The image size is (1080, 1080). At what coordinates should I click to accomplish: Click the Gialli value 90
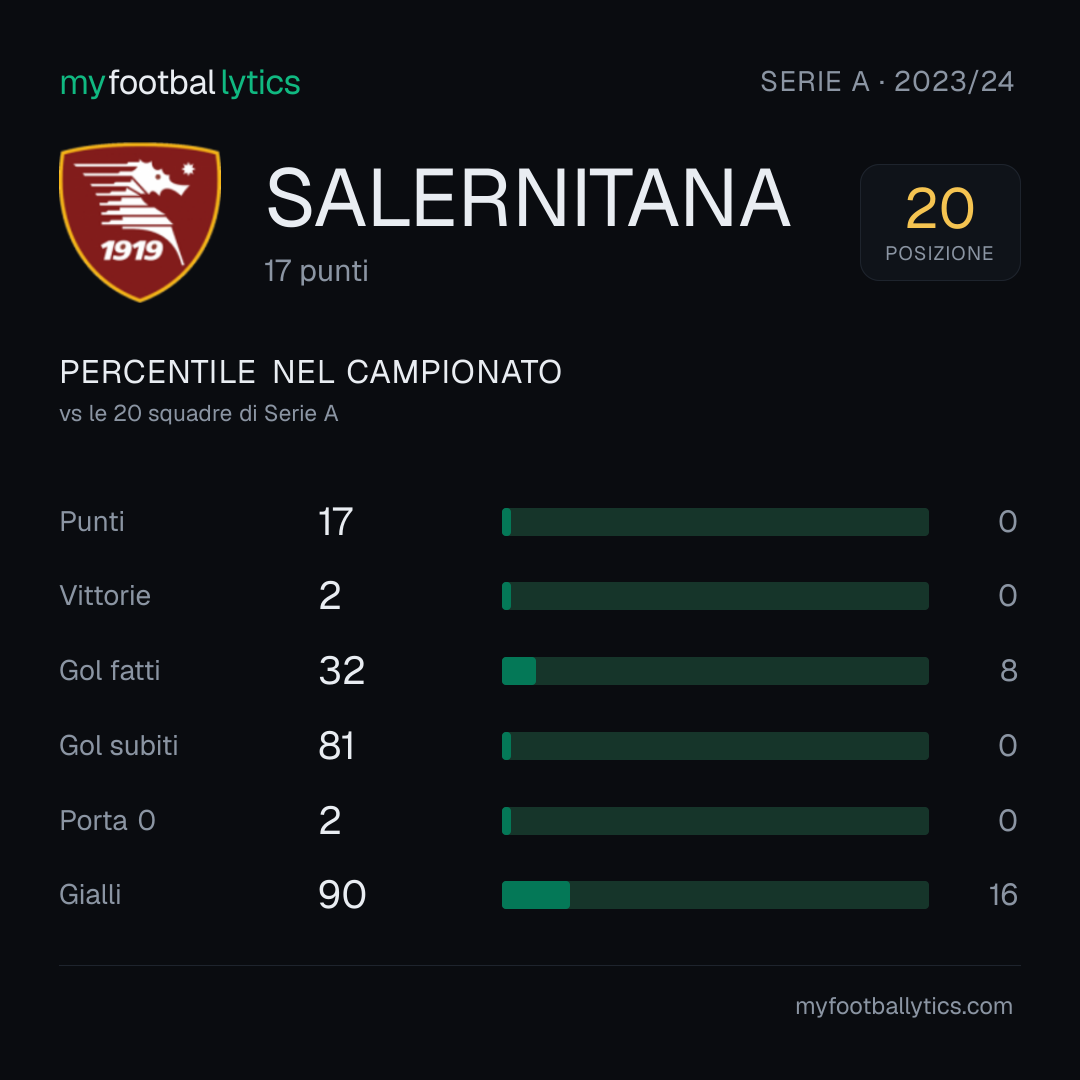pos(342,895)
